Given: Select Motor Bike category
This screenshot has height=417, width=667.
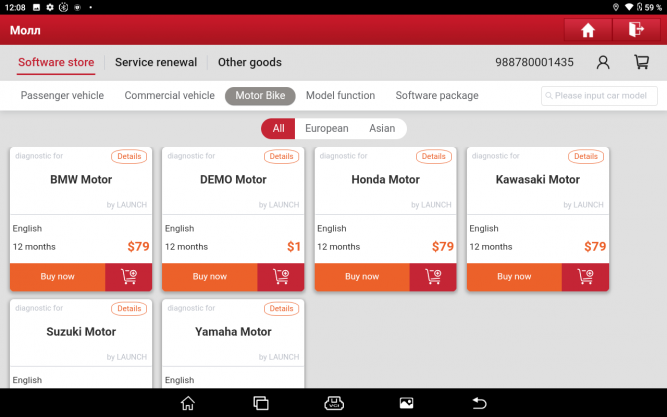Looking at the screenshot, I should [260, 96].
